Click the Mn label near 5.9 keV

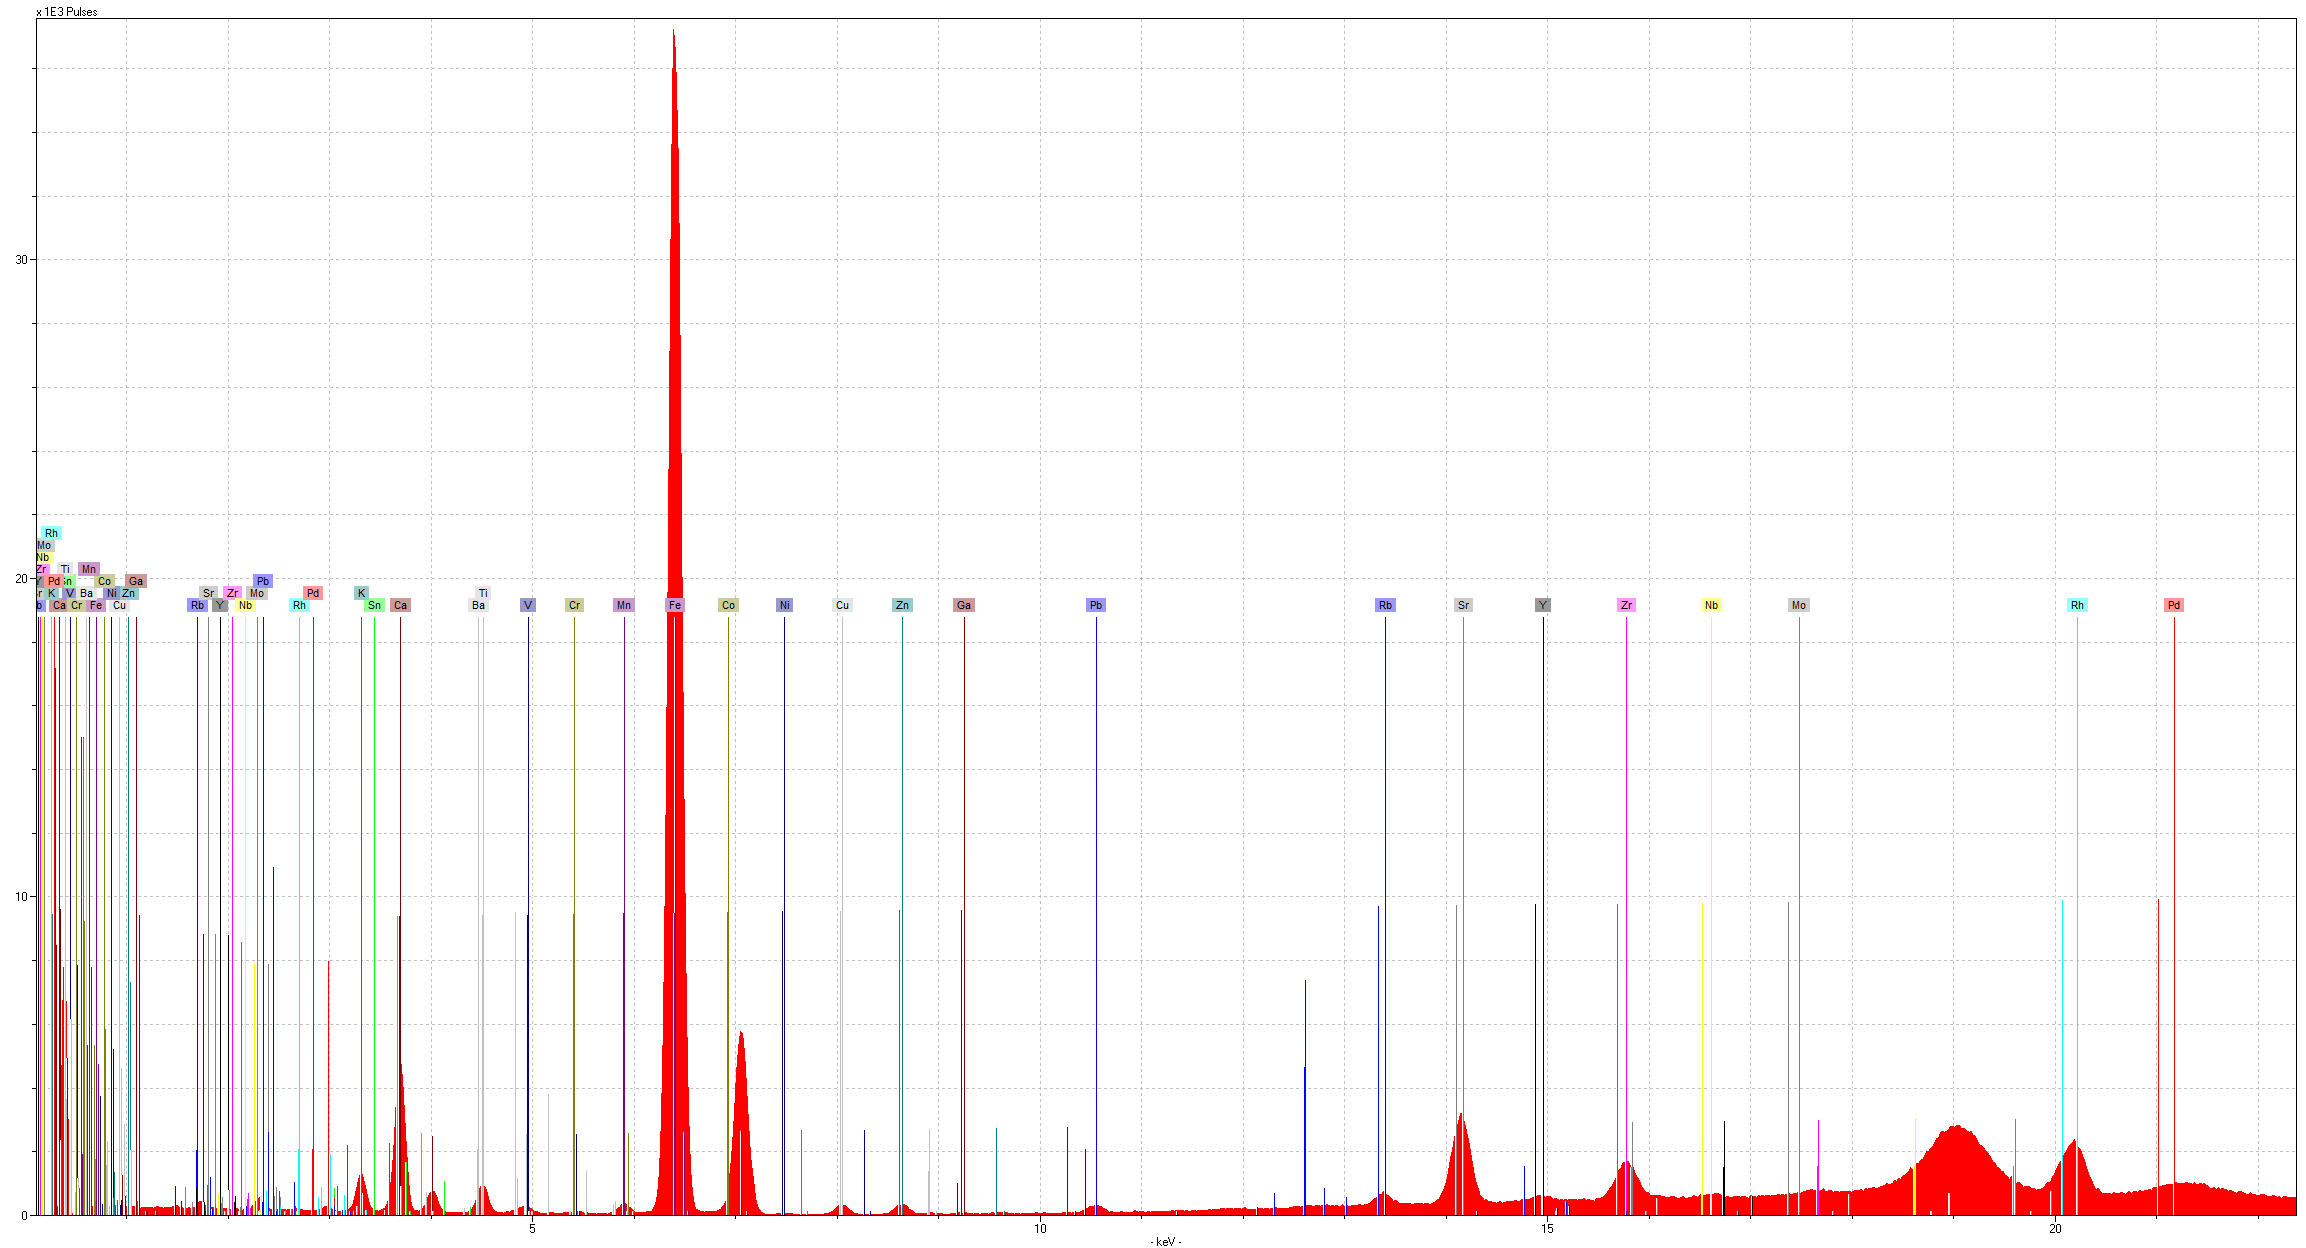click(624, 605)
